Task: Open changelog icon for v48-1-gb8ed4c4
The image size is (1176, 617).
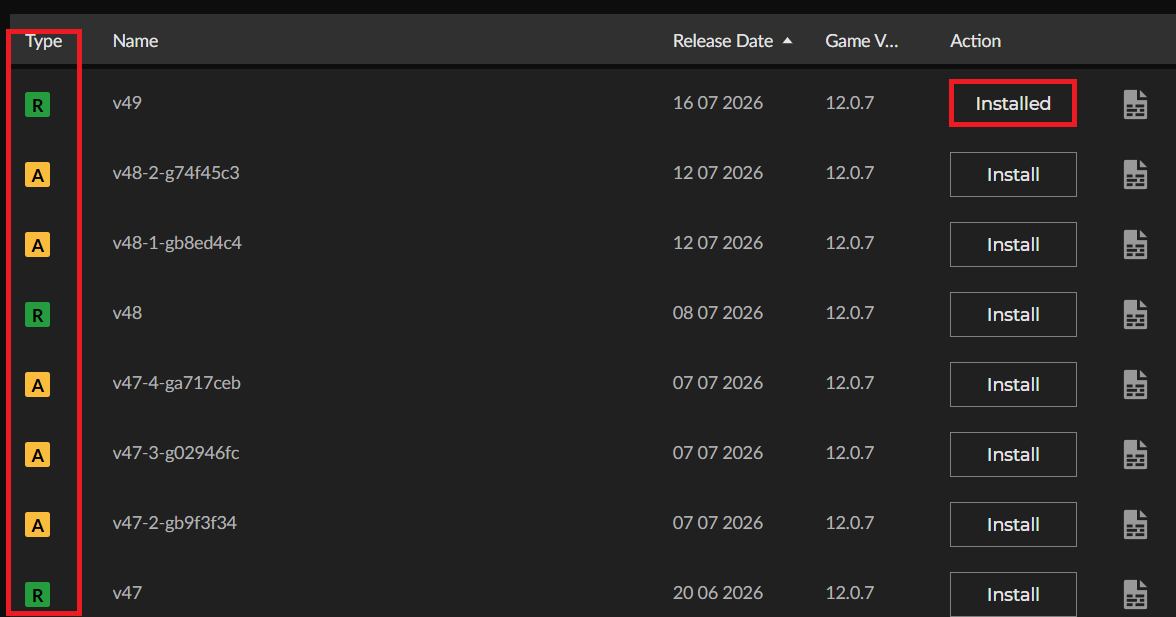Action: coord(1135,244)
